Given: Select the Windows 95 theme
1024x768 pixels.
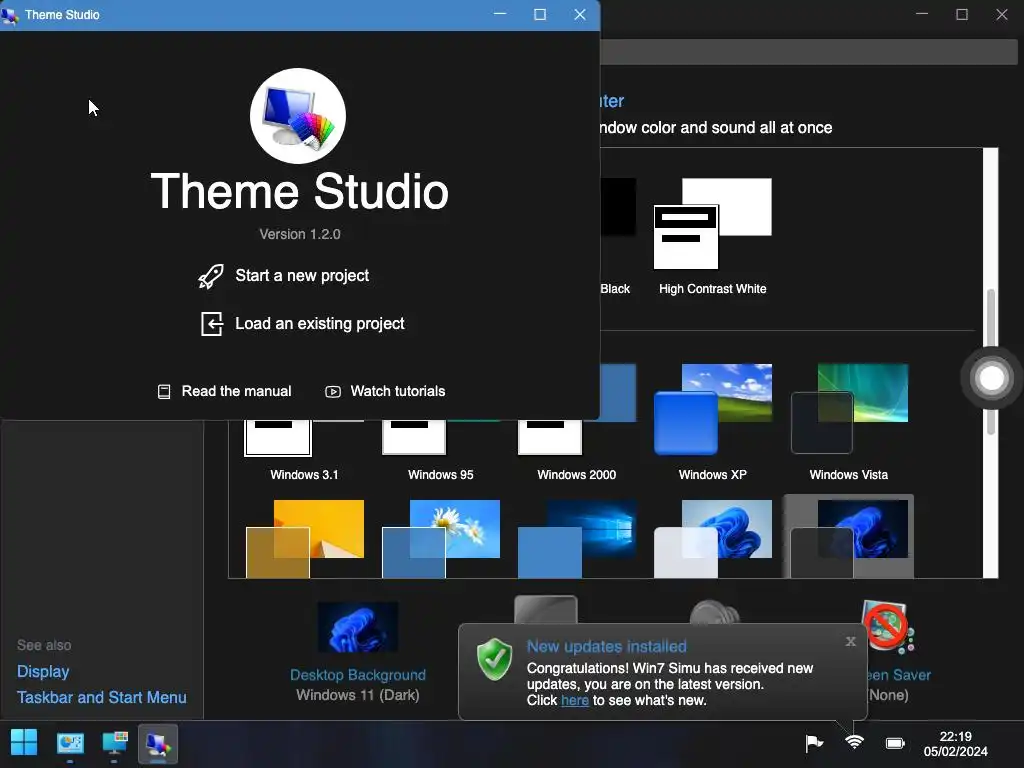Looking at the screenshot, I should click(x=441, y=451).
